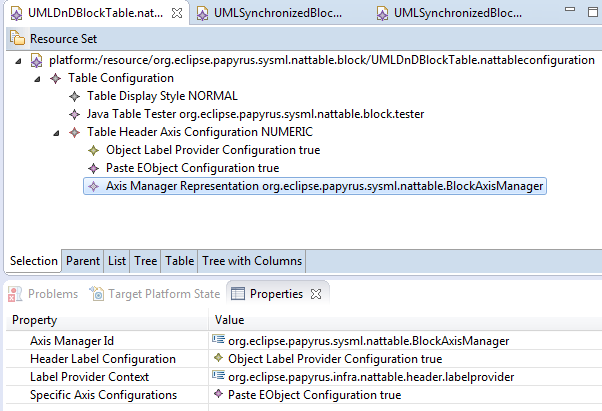Click the Object Label Provider Configuration icon
602x411 pixels.
(93, 150)
